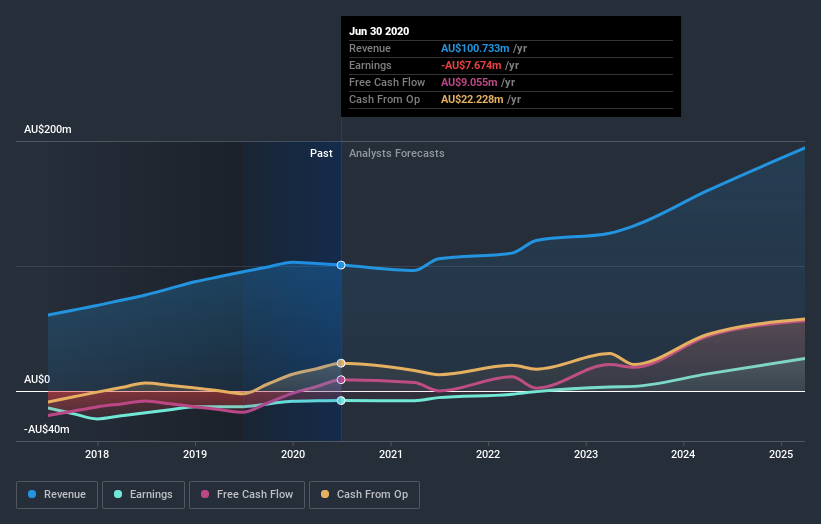Click the -AU$7.674m earnings value
This screenshot has width=821, height=524.
click(x=471, y=65)
